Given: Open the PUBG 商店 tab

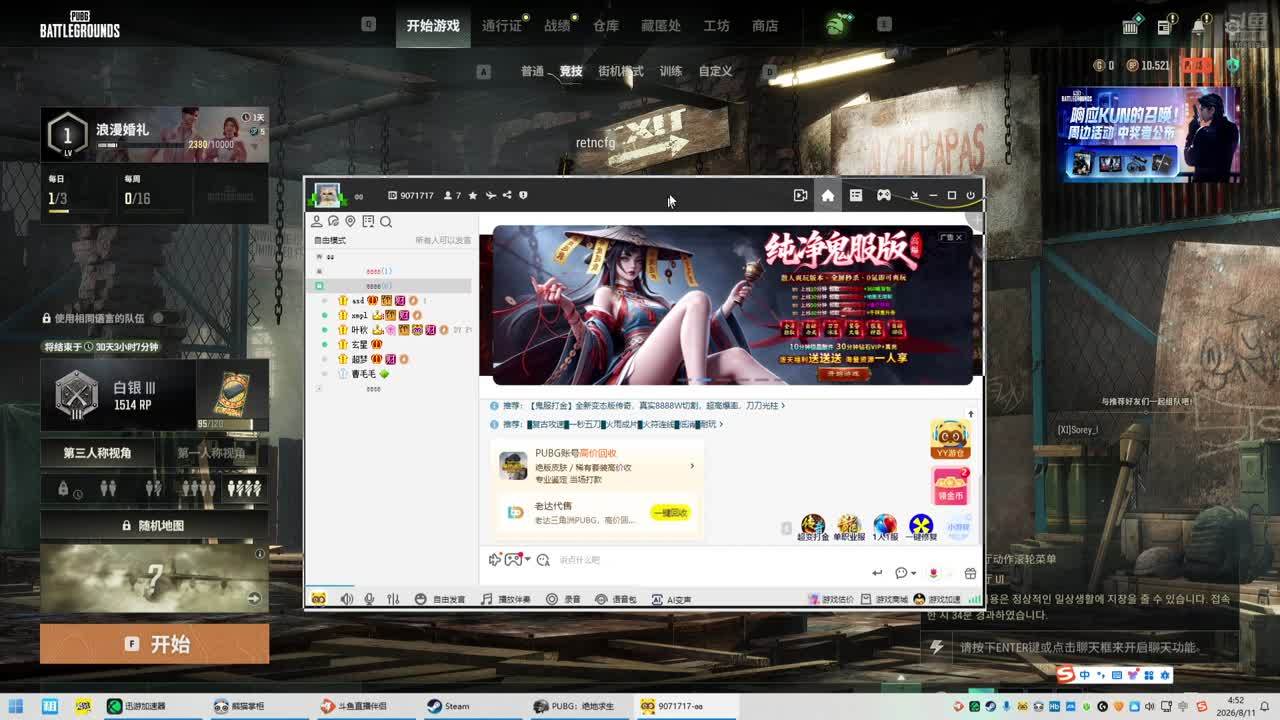Looking at the screenshot, I should (765, 26).
